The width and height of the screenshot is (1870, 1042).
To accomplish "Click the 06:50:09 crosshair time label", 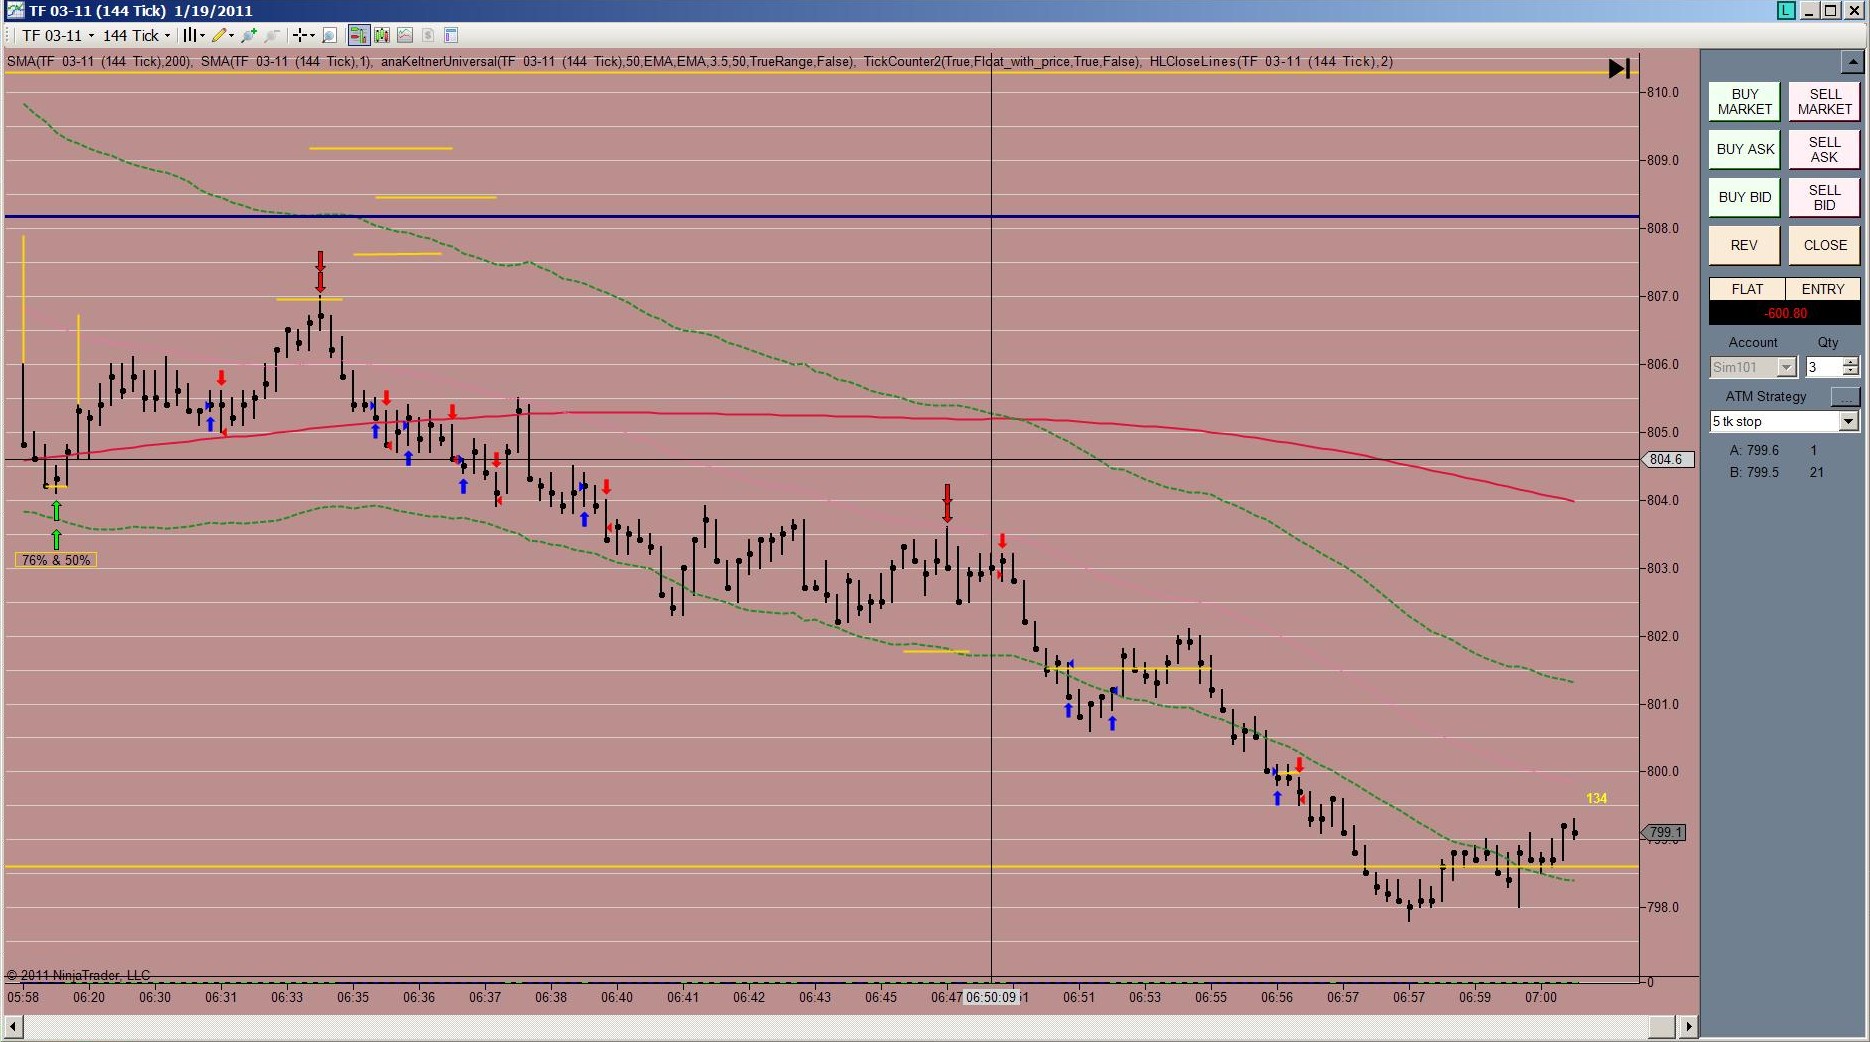I will click(x=991, y=997).
